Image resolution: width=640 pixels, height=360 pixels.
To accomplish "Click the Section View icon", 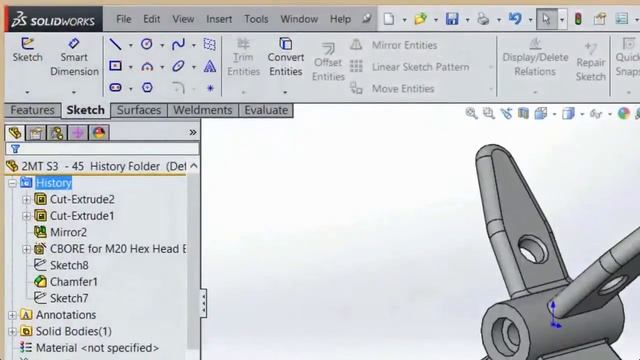I will tap(524, 113).
